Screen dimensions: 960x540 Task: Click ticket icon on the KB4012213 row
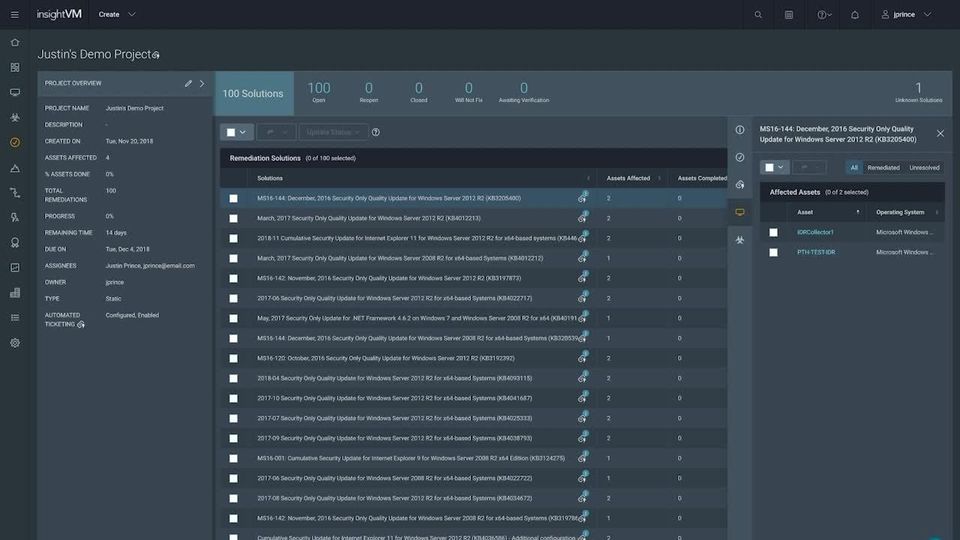click(582, 217)
